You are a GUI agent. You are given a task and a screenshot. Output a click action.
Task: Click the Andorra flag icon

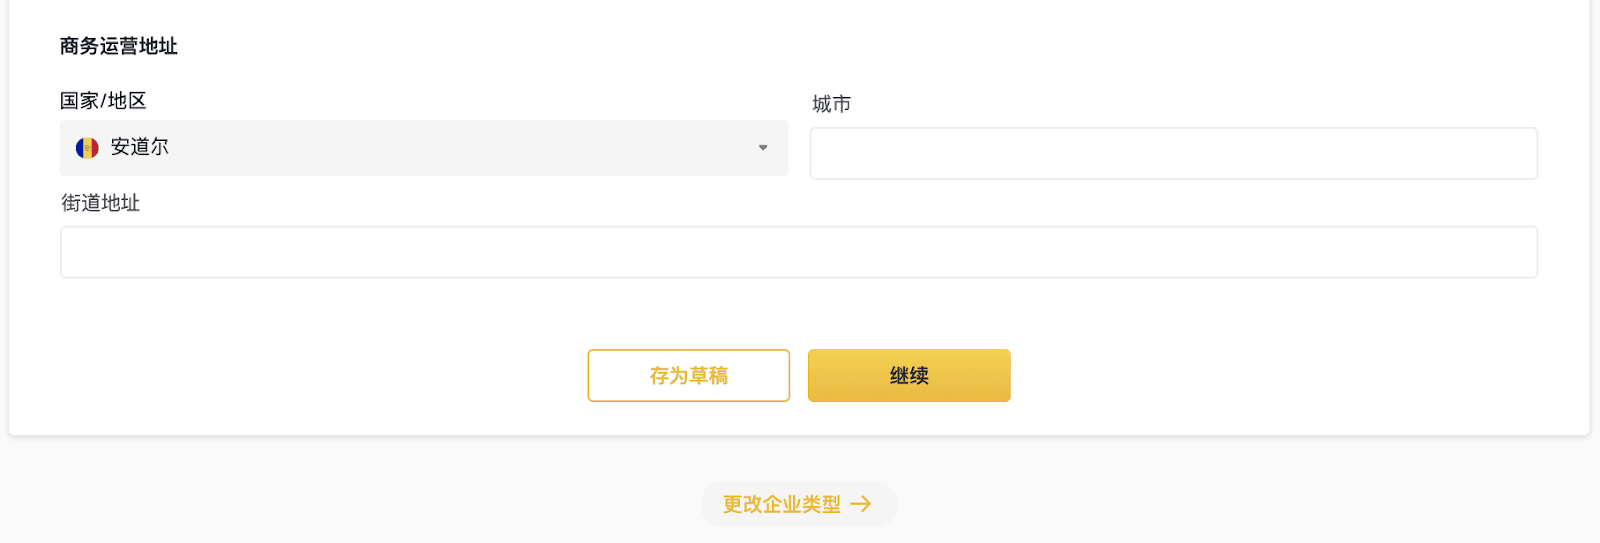[x=87, y=148]
